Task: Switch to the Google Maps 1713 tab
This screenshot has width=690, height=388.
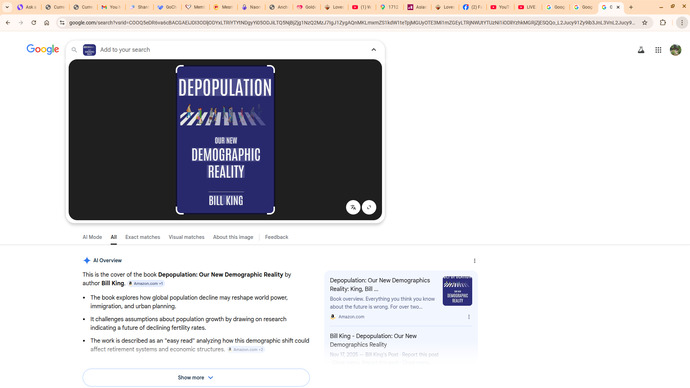Action: coord(389,7)
